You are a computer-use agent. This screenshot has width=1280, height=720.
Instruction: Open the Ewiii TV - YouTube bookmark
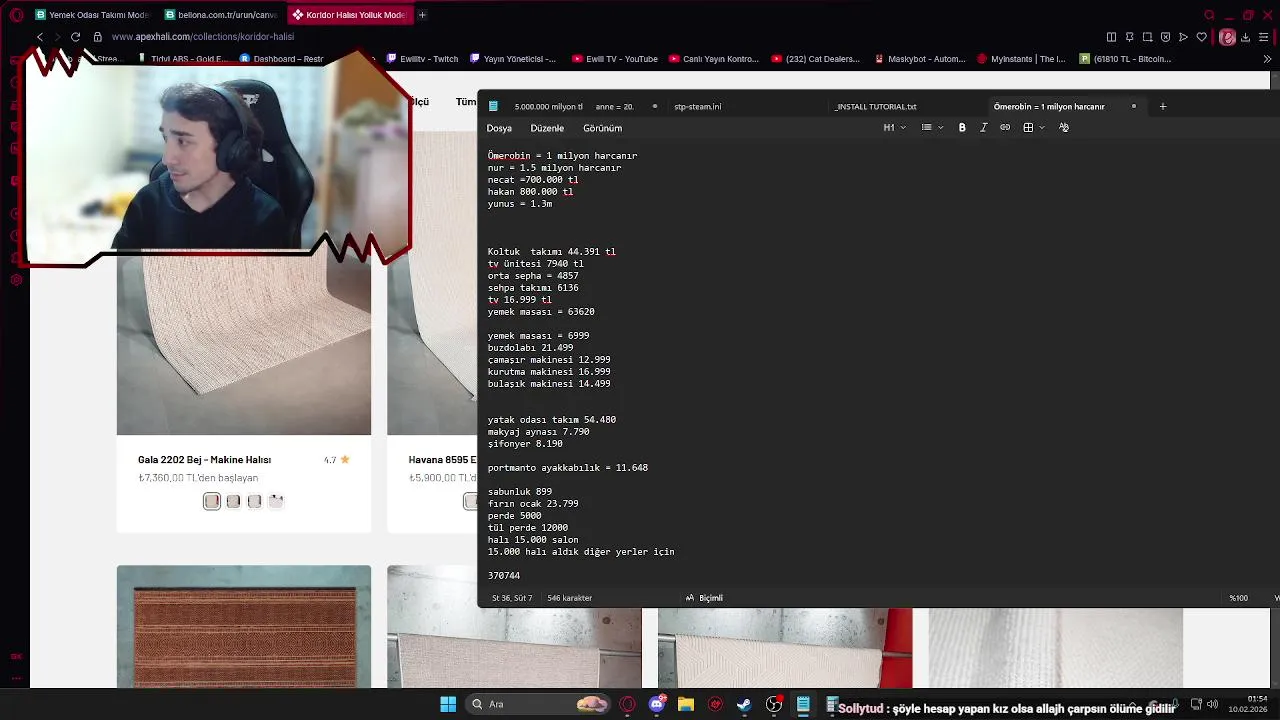coord(615,59)
